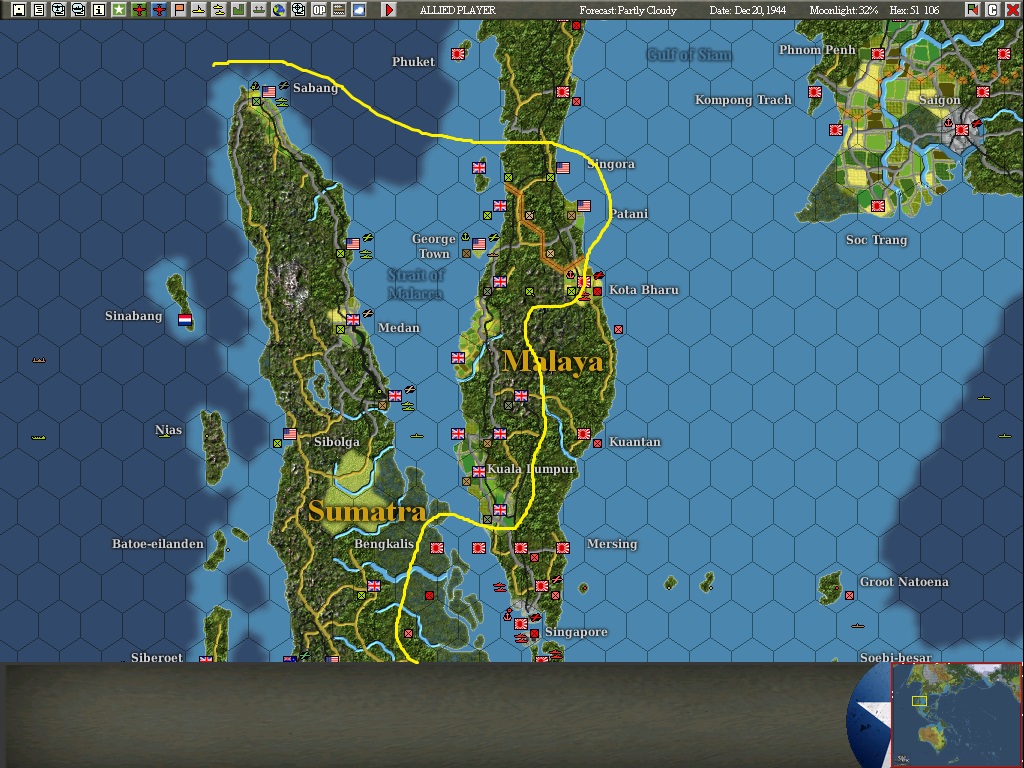1024x768 pixels.
Task: Click the 'ALLIED PLAYER' label
Action: point(458,10)
